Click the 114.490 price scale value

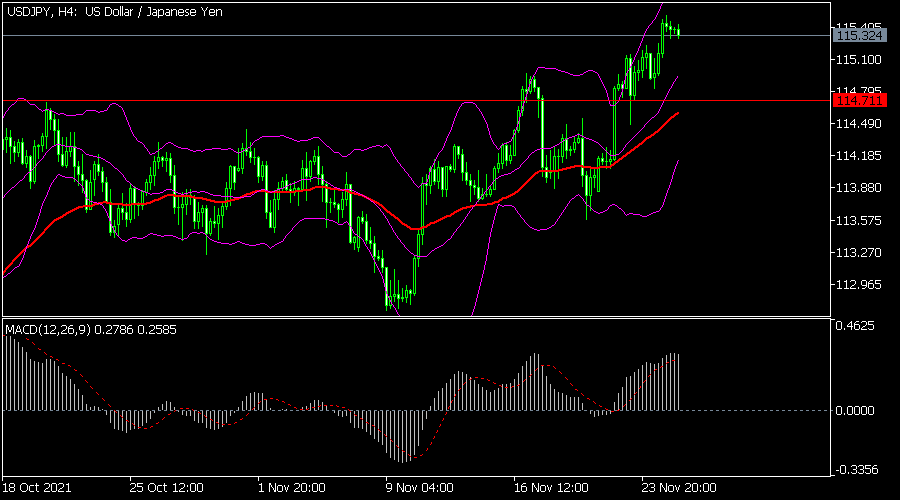(859, 124)
